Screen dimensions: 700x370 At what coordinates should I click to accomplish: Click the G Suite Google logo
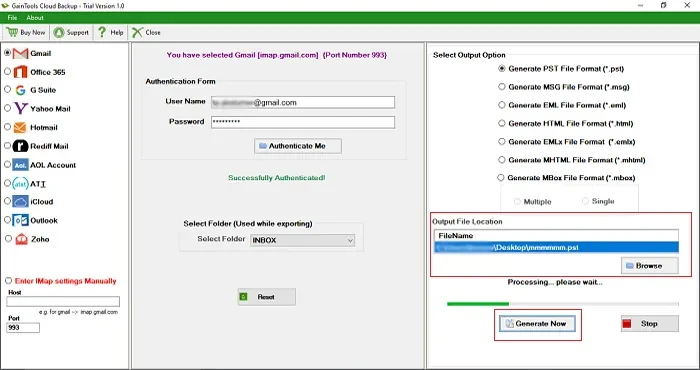tap(20, 90)
